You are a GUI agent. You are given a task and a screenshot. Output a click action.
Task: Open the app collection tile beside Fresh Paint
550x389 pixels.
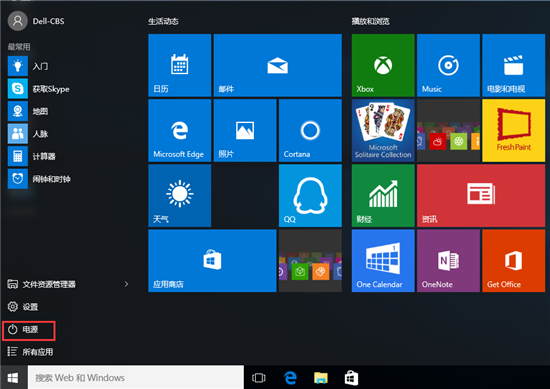pyautogui.click(x=448, y=130)
